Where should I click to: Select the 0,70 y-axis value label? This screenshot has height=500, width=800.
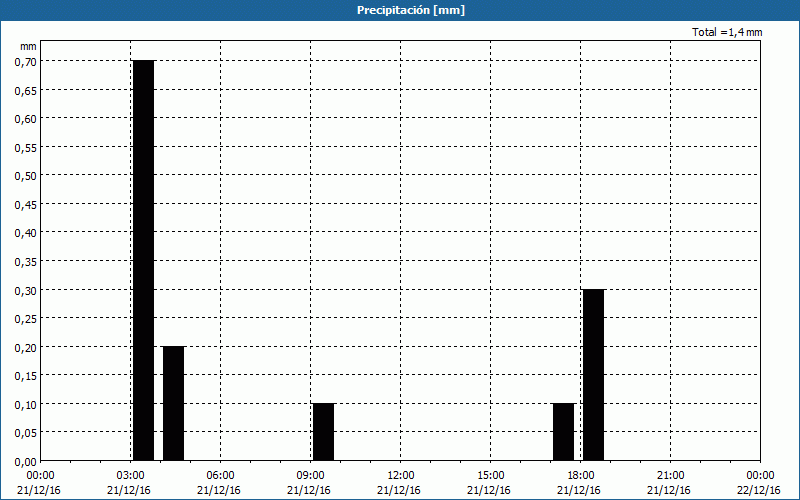point(25,61)
